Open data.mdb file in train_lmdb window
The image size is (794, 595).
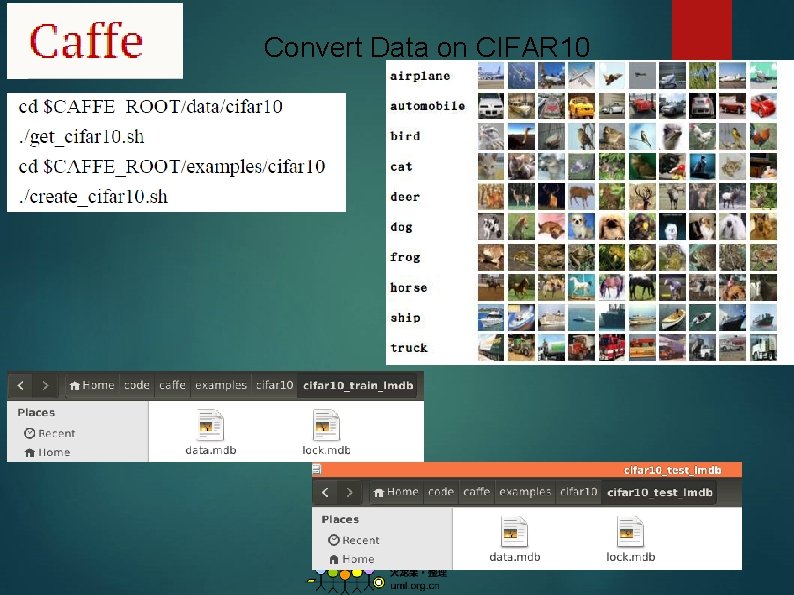pyautogui.click(x=210, y=433)
